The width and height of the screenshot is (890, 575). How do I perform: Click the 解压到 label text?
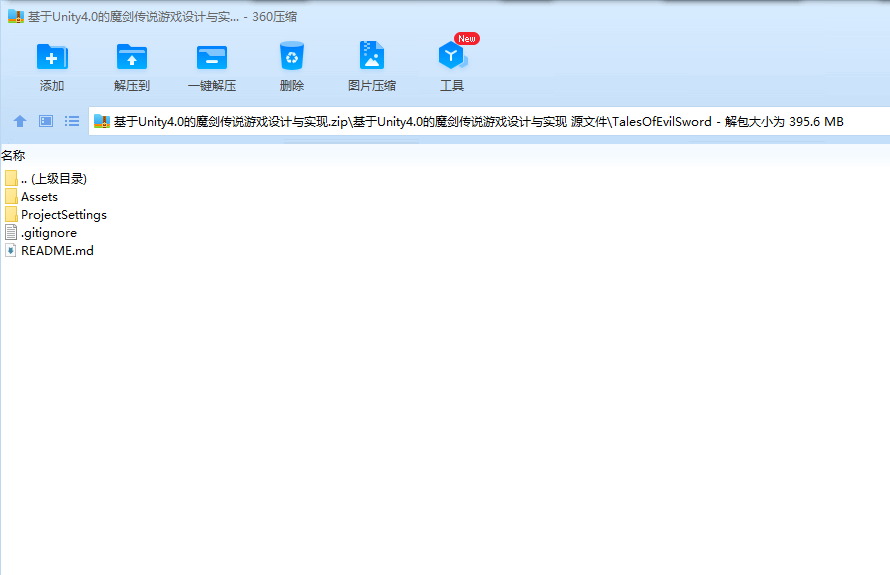(x=132, y=86)
